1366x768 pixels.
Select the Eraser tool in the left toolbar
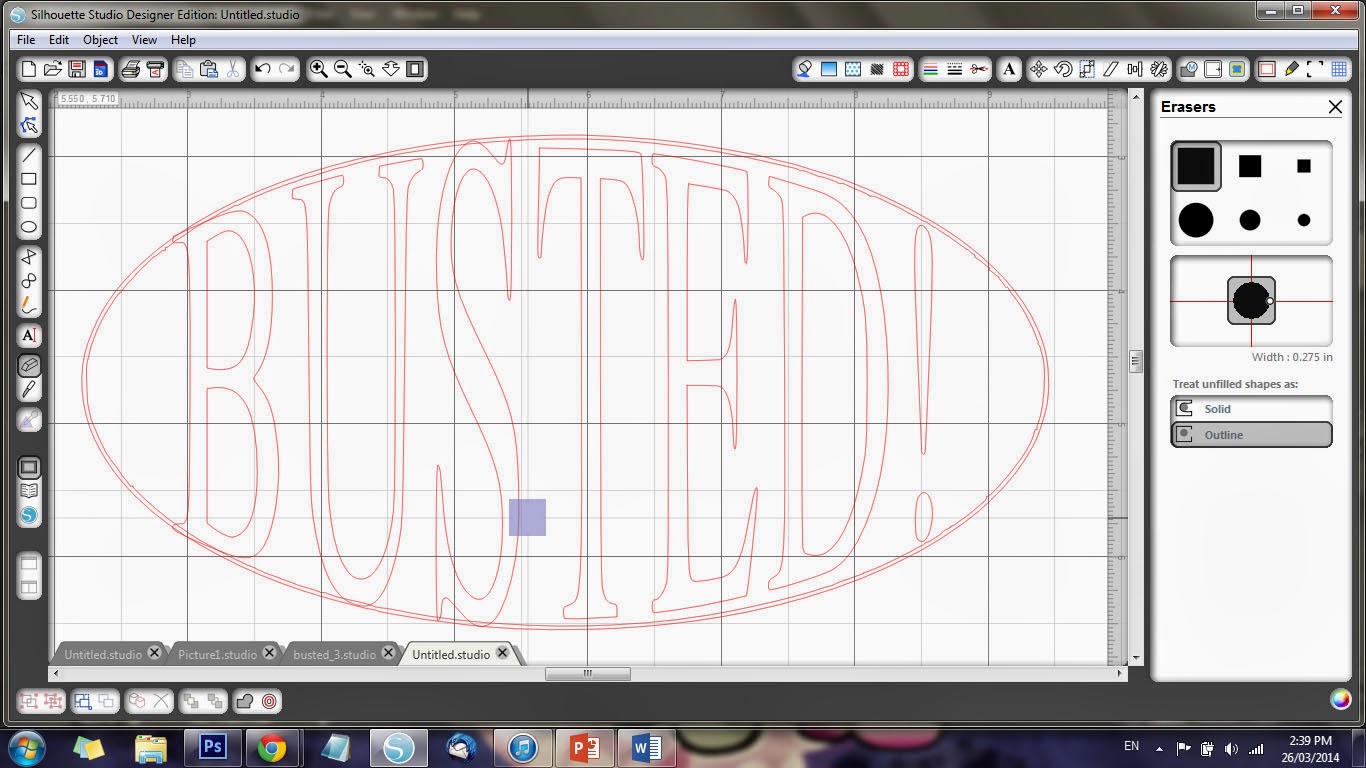coord(29,365)
